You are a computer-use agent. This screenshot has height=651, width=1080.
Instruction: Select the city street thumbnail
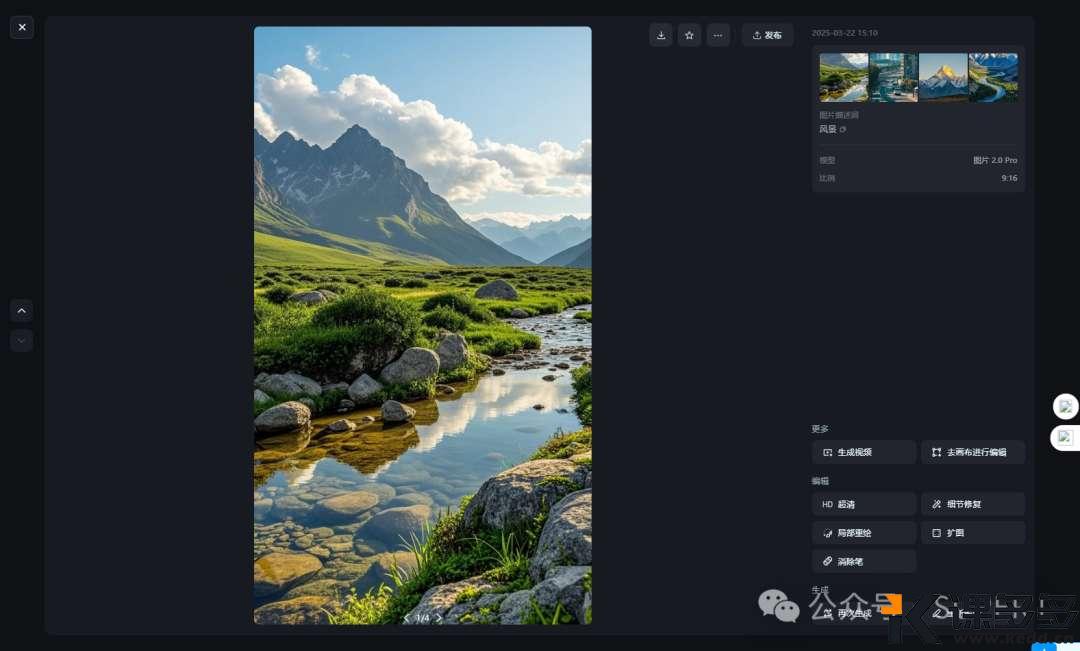point(893,77)
